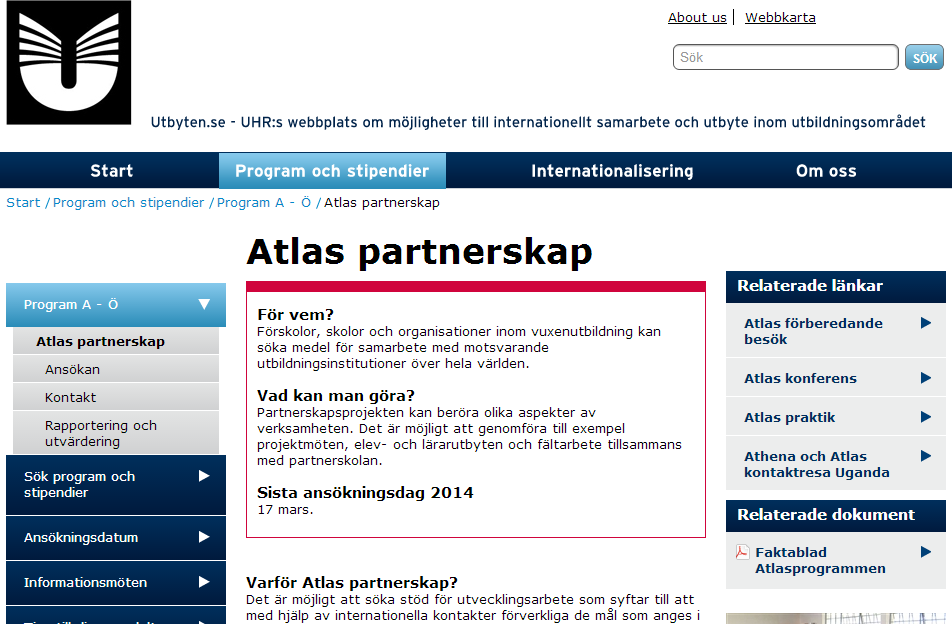Click the Vad kan man göra? heading
The height and width of the screenshot is (624, 952).
pyautogui.click(x=335, y=396)
